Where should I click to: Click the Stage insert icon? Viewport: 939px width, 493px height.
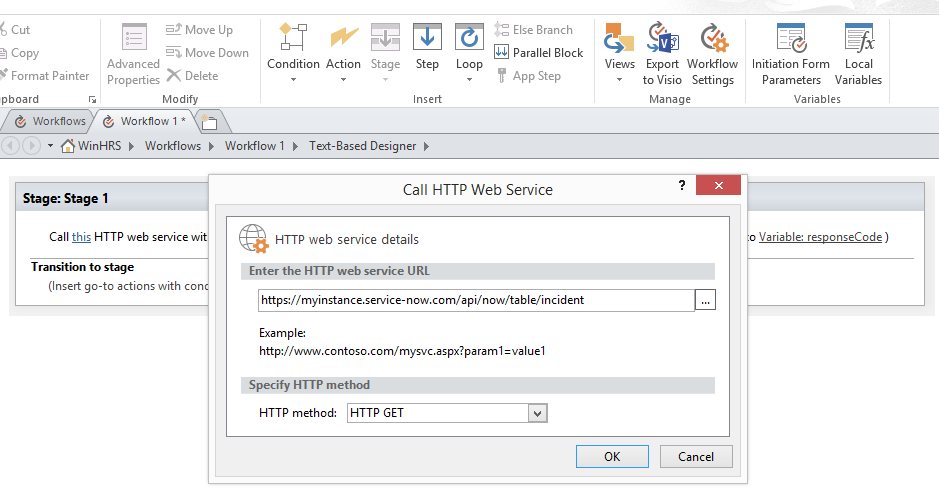[x=385, y=38]
